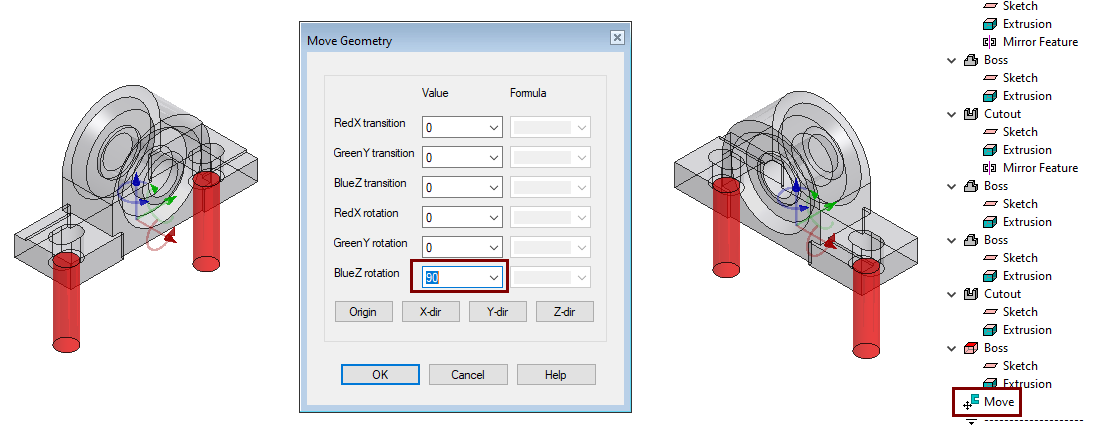This screenshot has height=440, width=1110.
Task: Click the Boss icon below topmost Mirror Feature
Action: [x=971, y=60]
